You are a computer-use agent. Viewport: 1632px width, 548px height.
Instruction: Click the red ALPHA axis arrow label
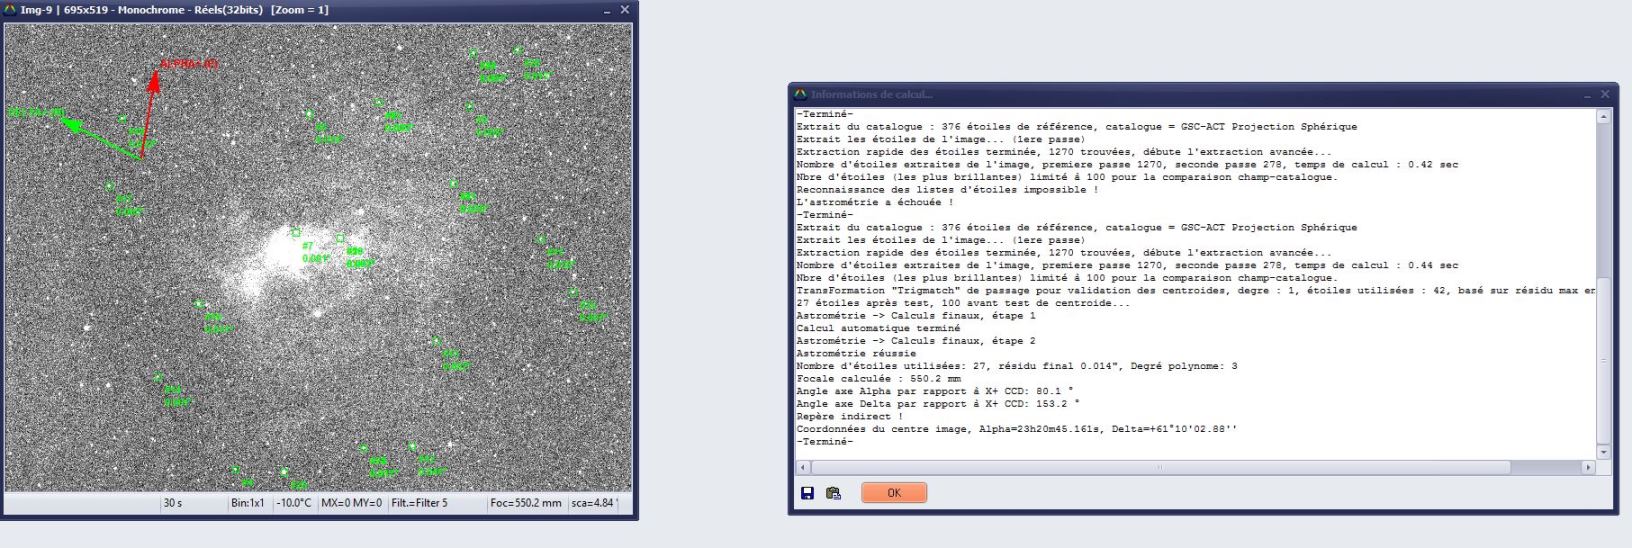tap(188, 64)
